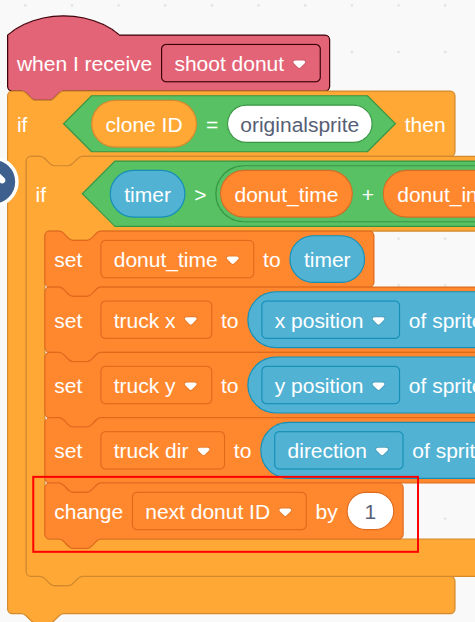Open the shoot donut message dropdown
Image resolution: width=475 pixels, height=622 pixels.
point(240,63)
